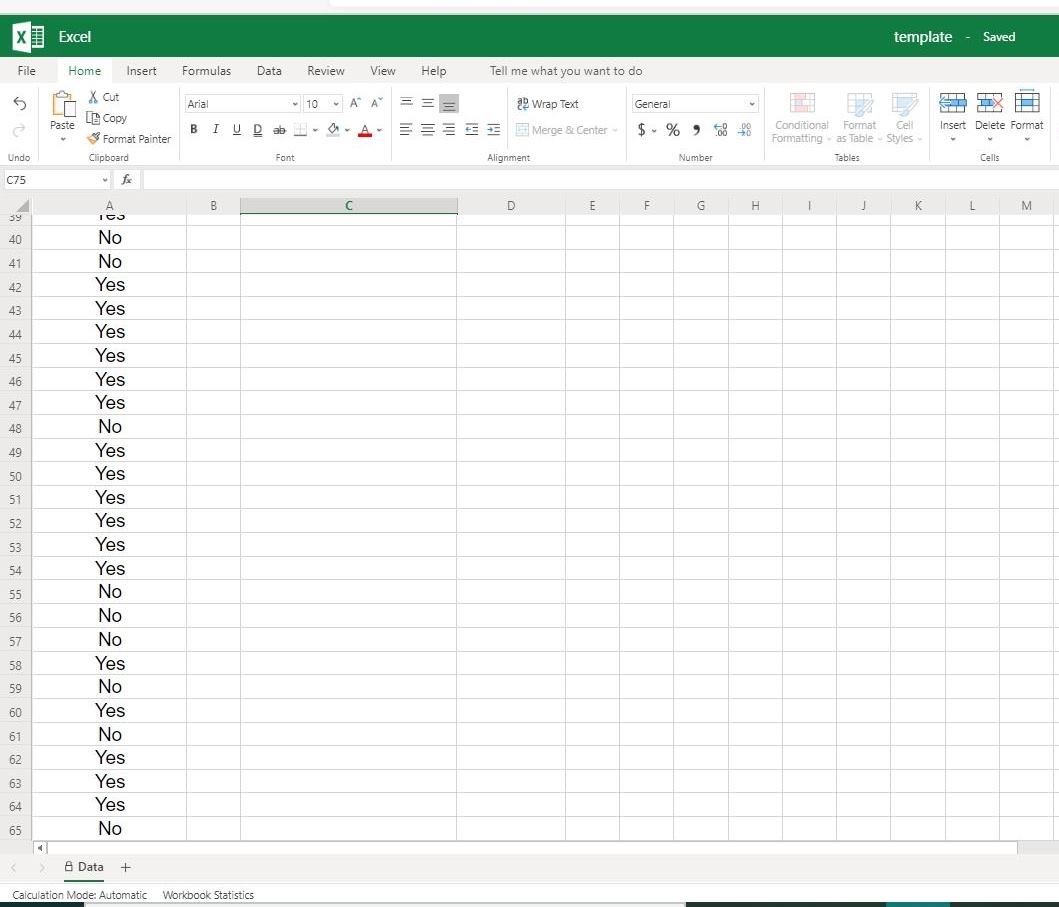1059x907 pixels.
Task: Toggle italic formatting
Action: coord(215,130)
